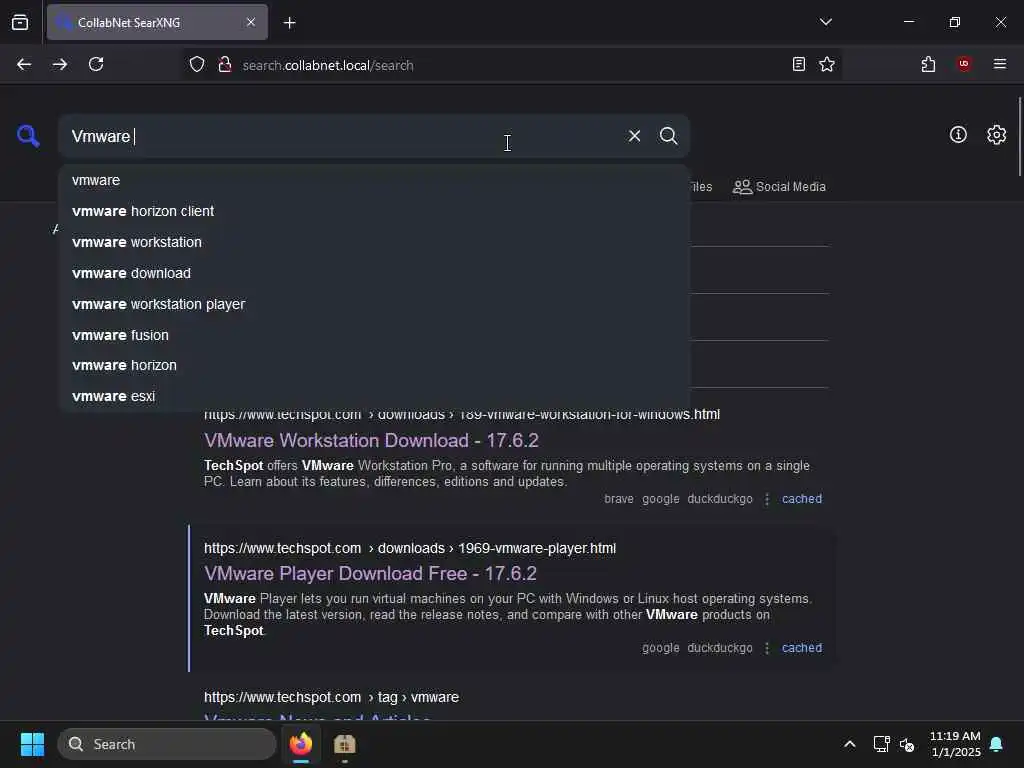Bookmark this page with the star
The image size is (1024, 768).
(x=827, y=64)
